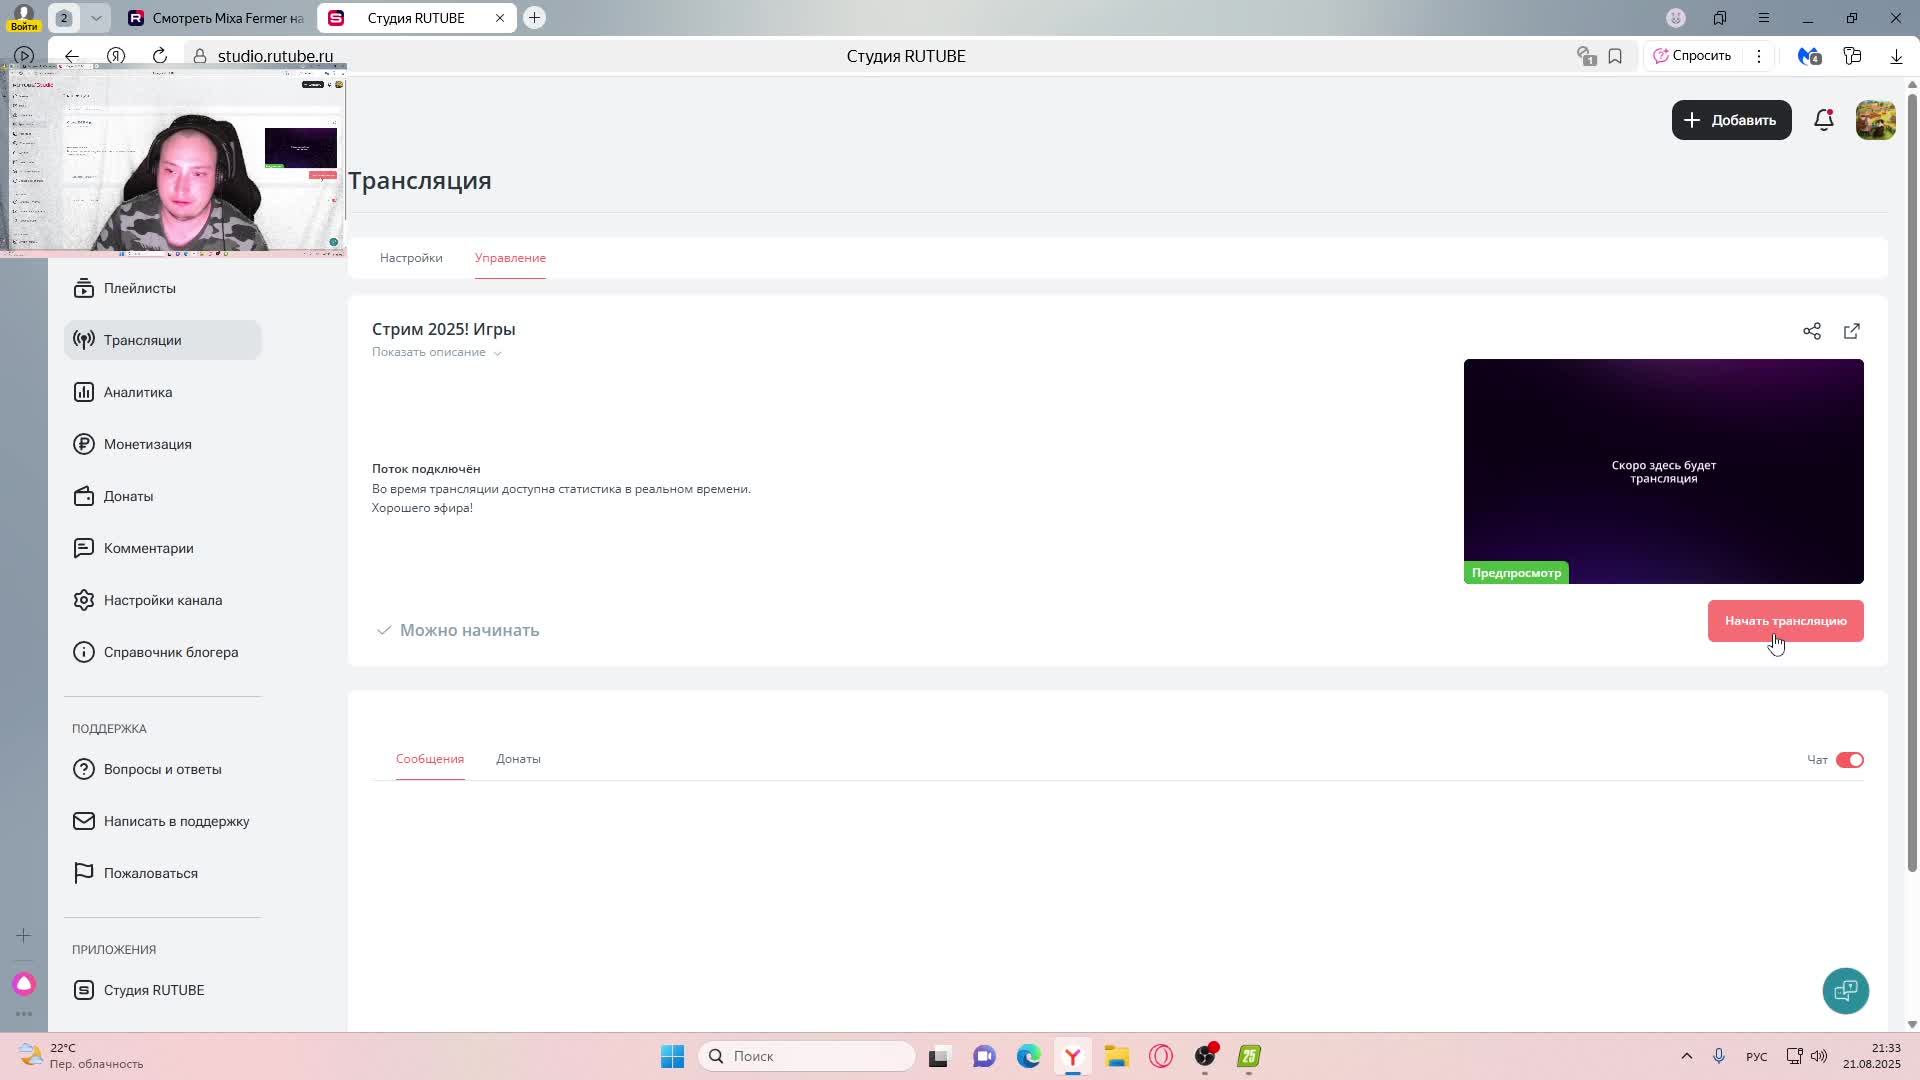Go to Монетизация section
Screen dimensions: 1920x1080
pyautogui.click(x=147, y=444)
